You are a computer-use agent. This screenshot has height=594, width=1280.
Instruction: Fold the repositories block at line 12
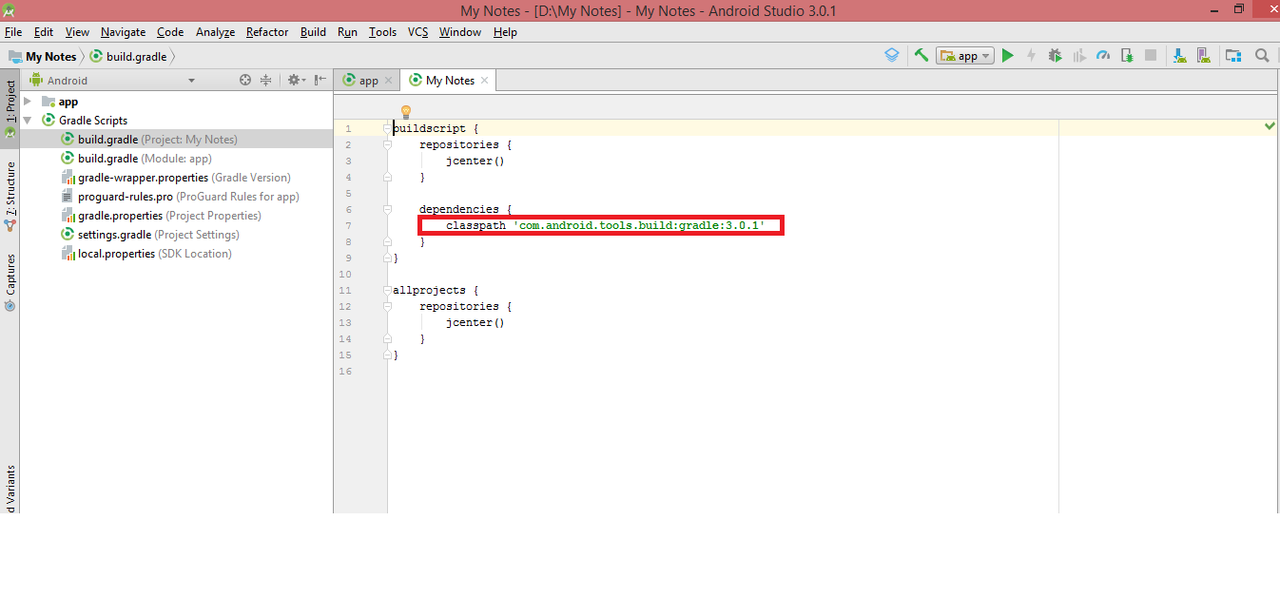(387, 306)
